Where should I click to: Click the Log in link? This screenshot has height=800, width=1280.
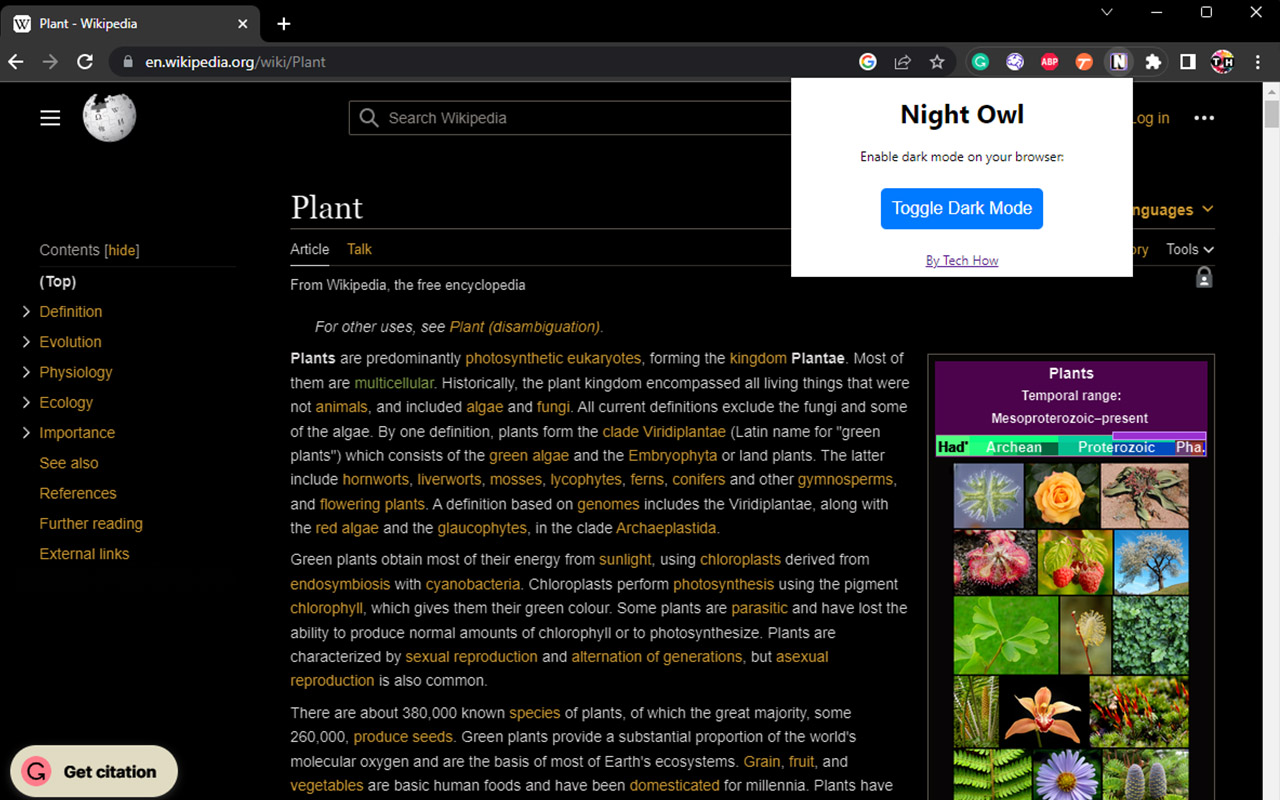pos(1150,118)
